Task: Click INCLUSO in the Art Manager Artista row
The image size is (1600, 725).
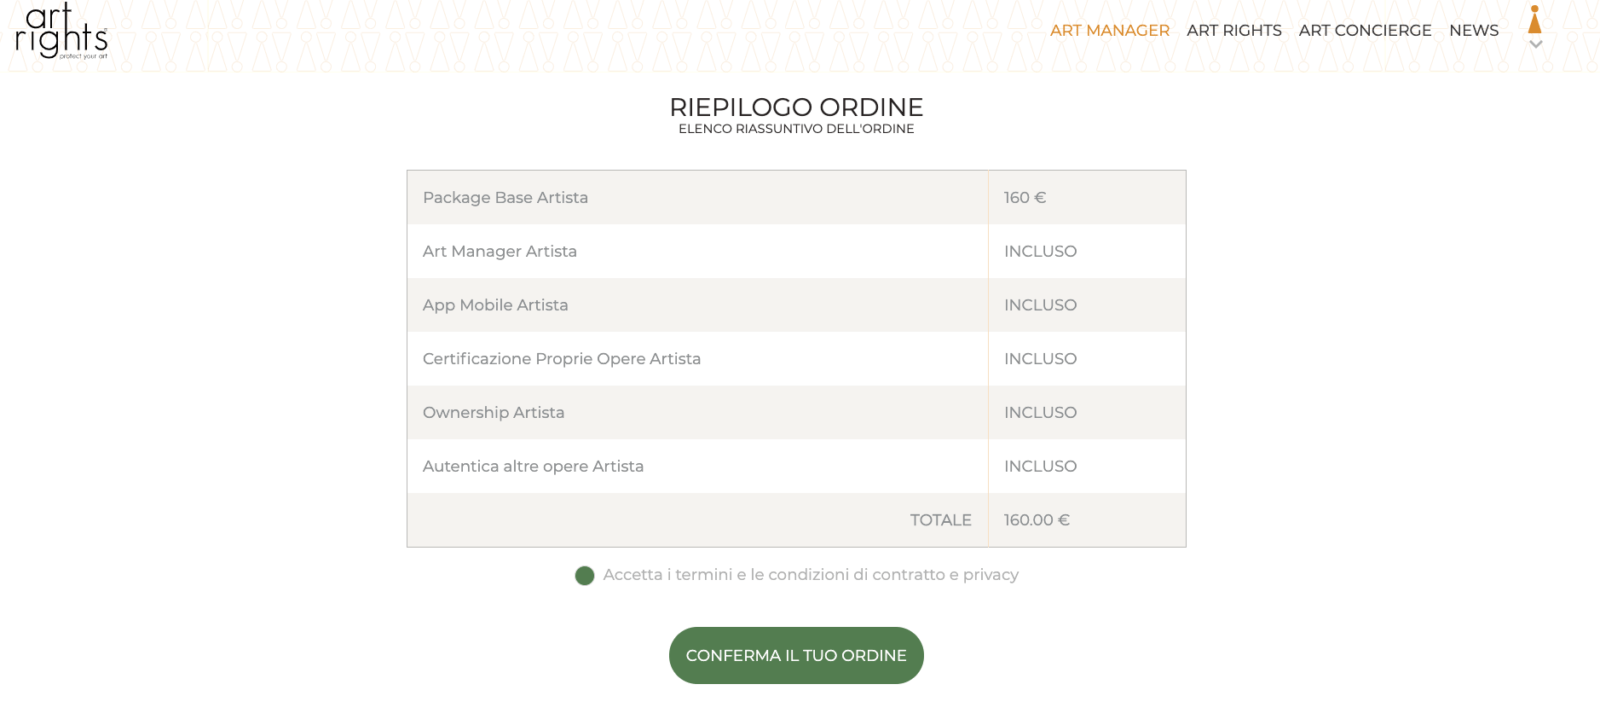Action: (x=1040, y=251)
